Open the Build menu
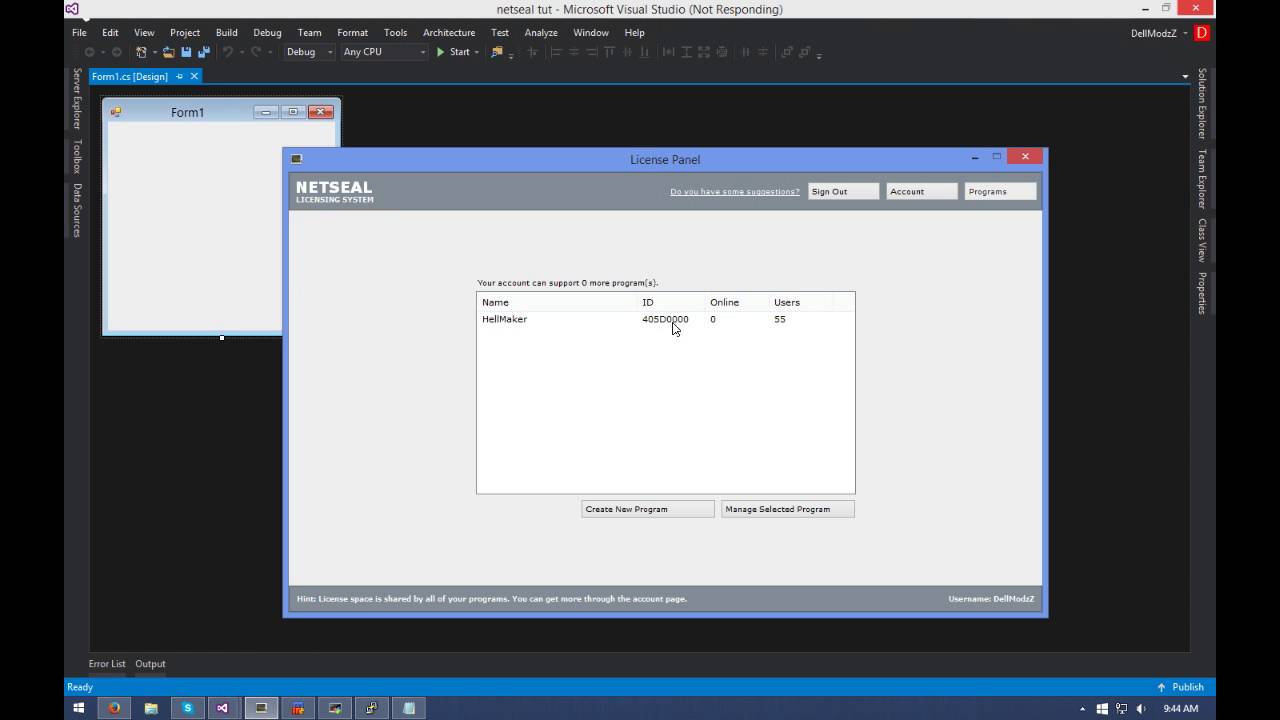This screenshot has height=720, width=1280. (x=227, y=32)
